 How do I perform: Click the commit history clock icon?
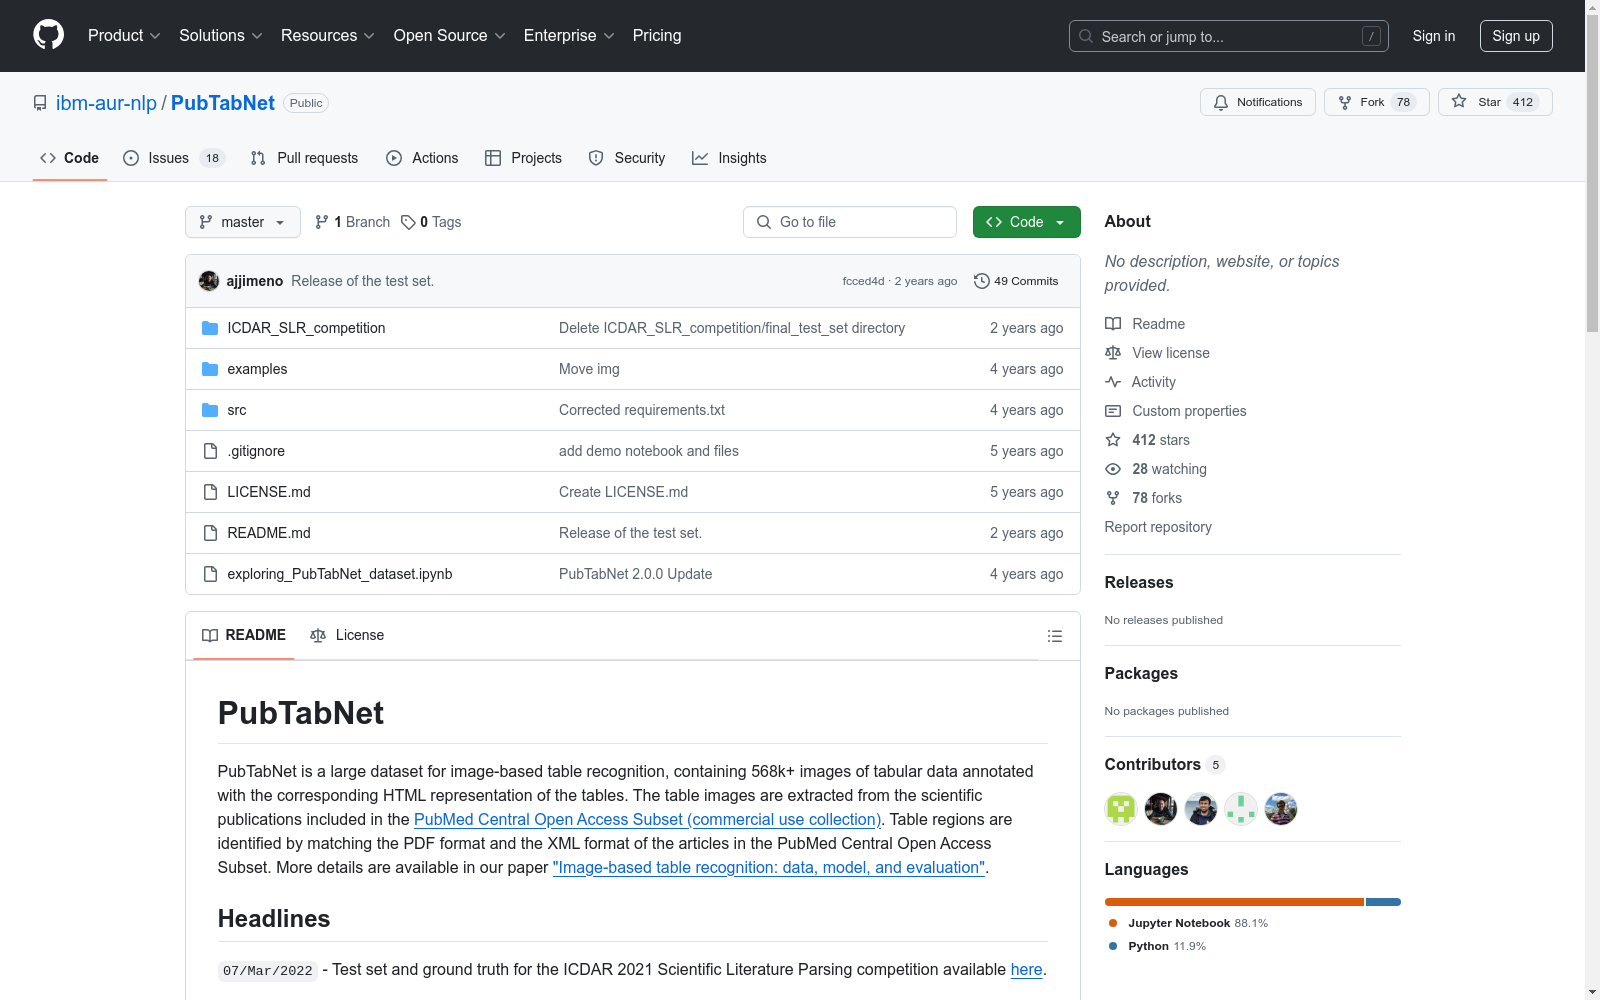(x=981, y=281)
